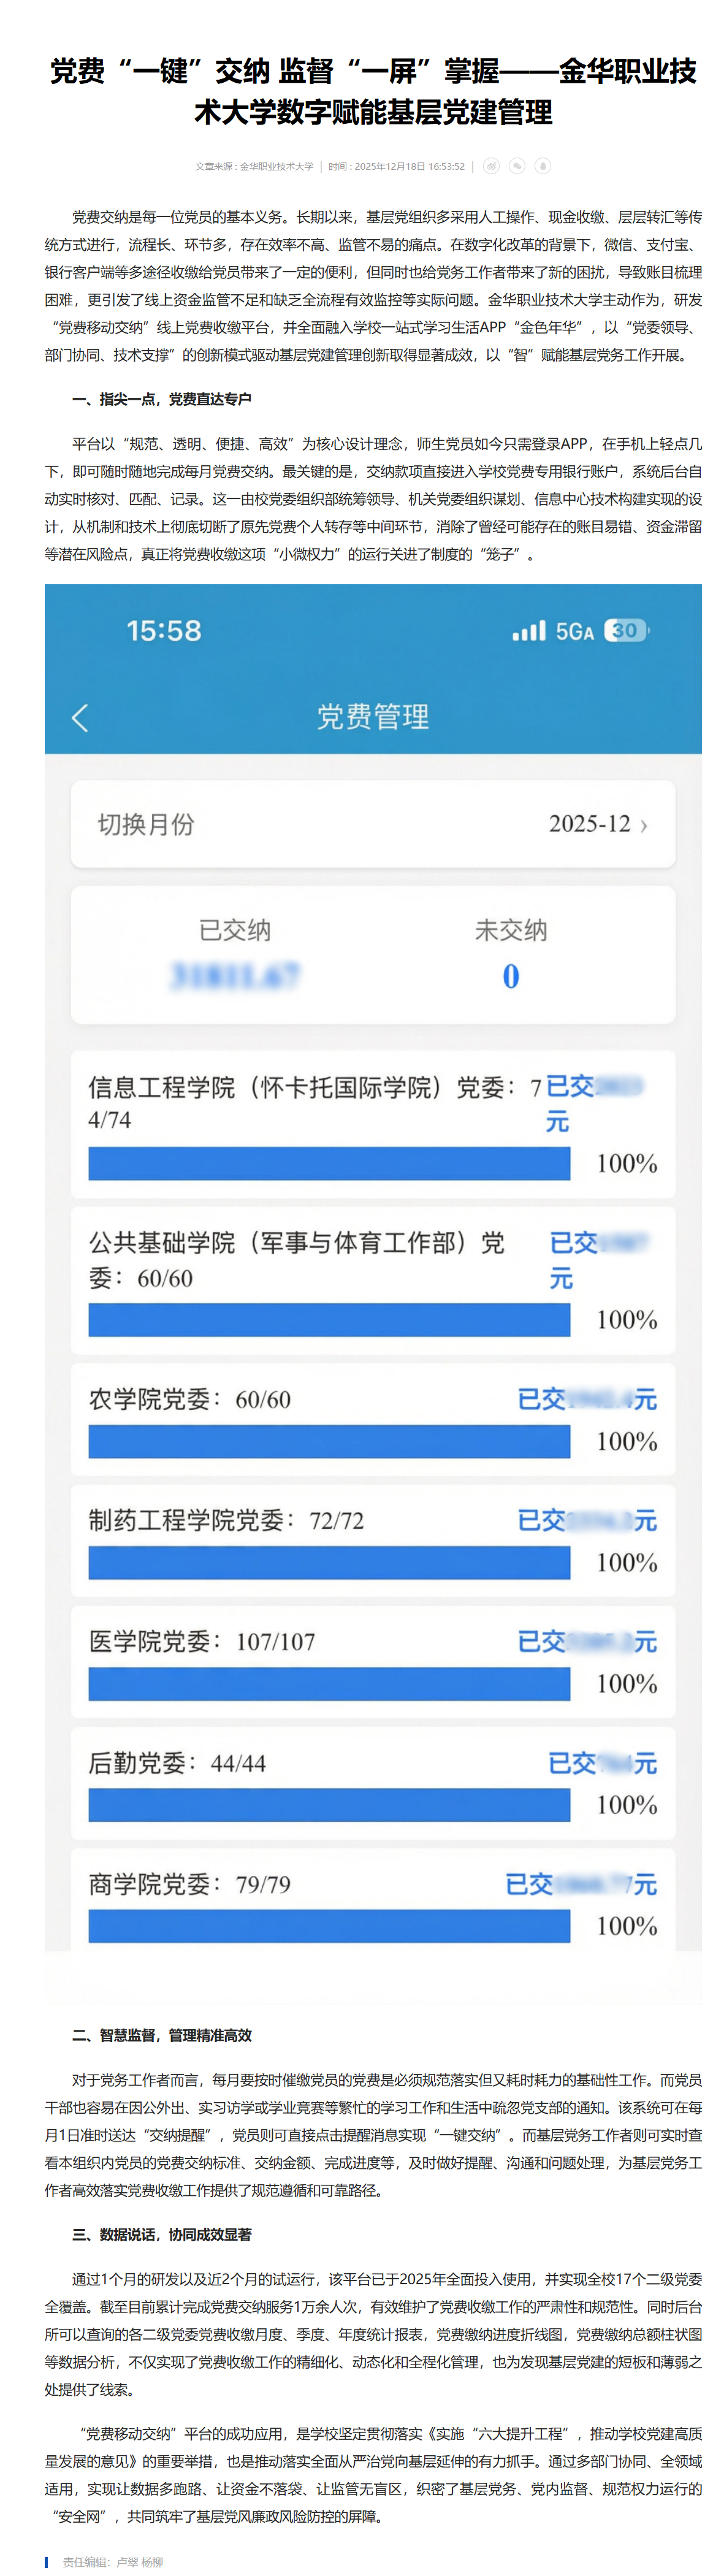The height and width of the screenshot is (2576, 713).
Task: Open the 后勤党委 44/44 entry
Action: (x=178, y=1763)
